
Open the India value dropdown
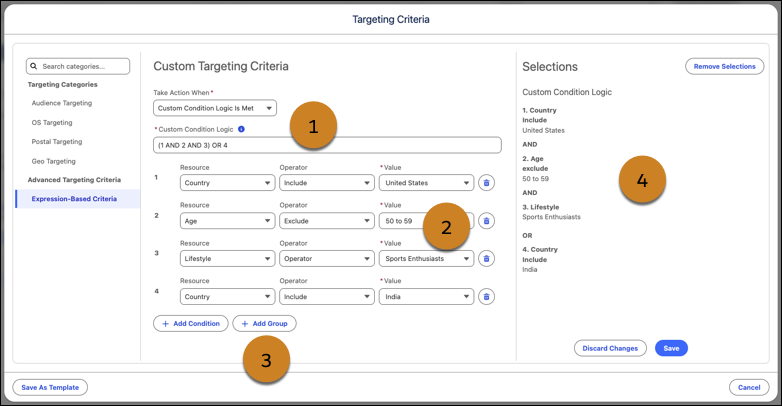tap(426, 297)
